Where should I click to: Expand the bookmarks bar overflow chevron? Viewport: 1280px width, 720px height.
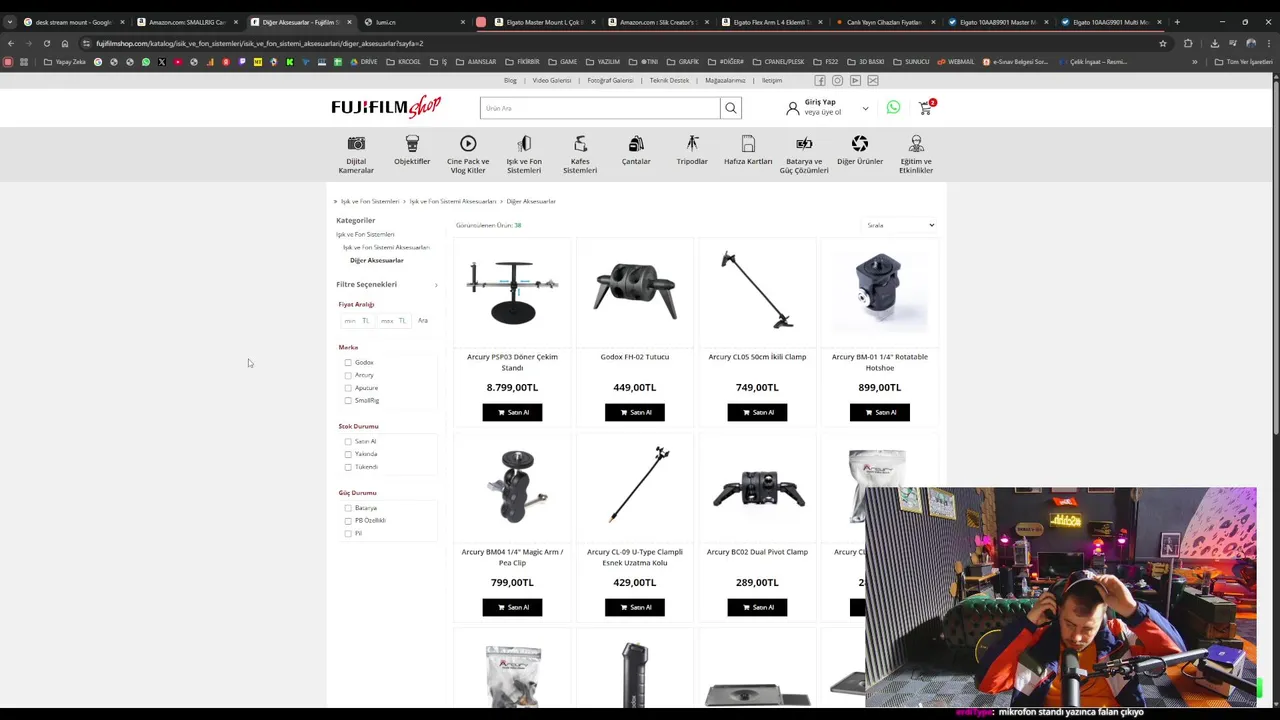(x=1194, y=62)
